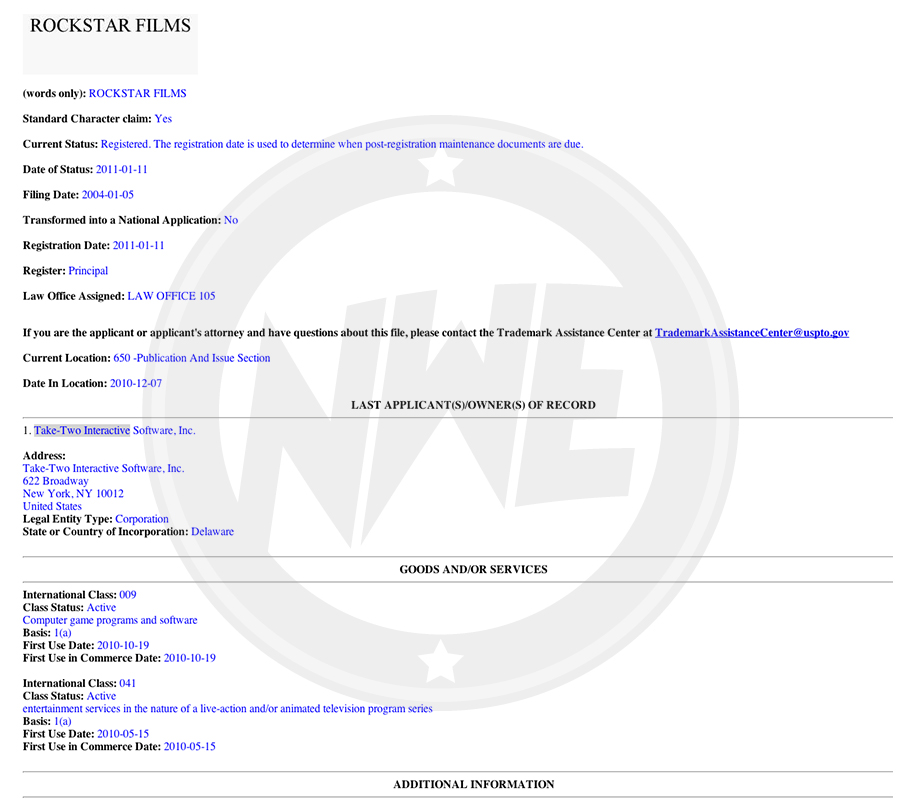This screenshot has height=800, width=908.
Task: Open the TrademarkAssistanceCenter@uspto.gov email link
Action: [x=751, y=332]
